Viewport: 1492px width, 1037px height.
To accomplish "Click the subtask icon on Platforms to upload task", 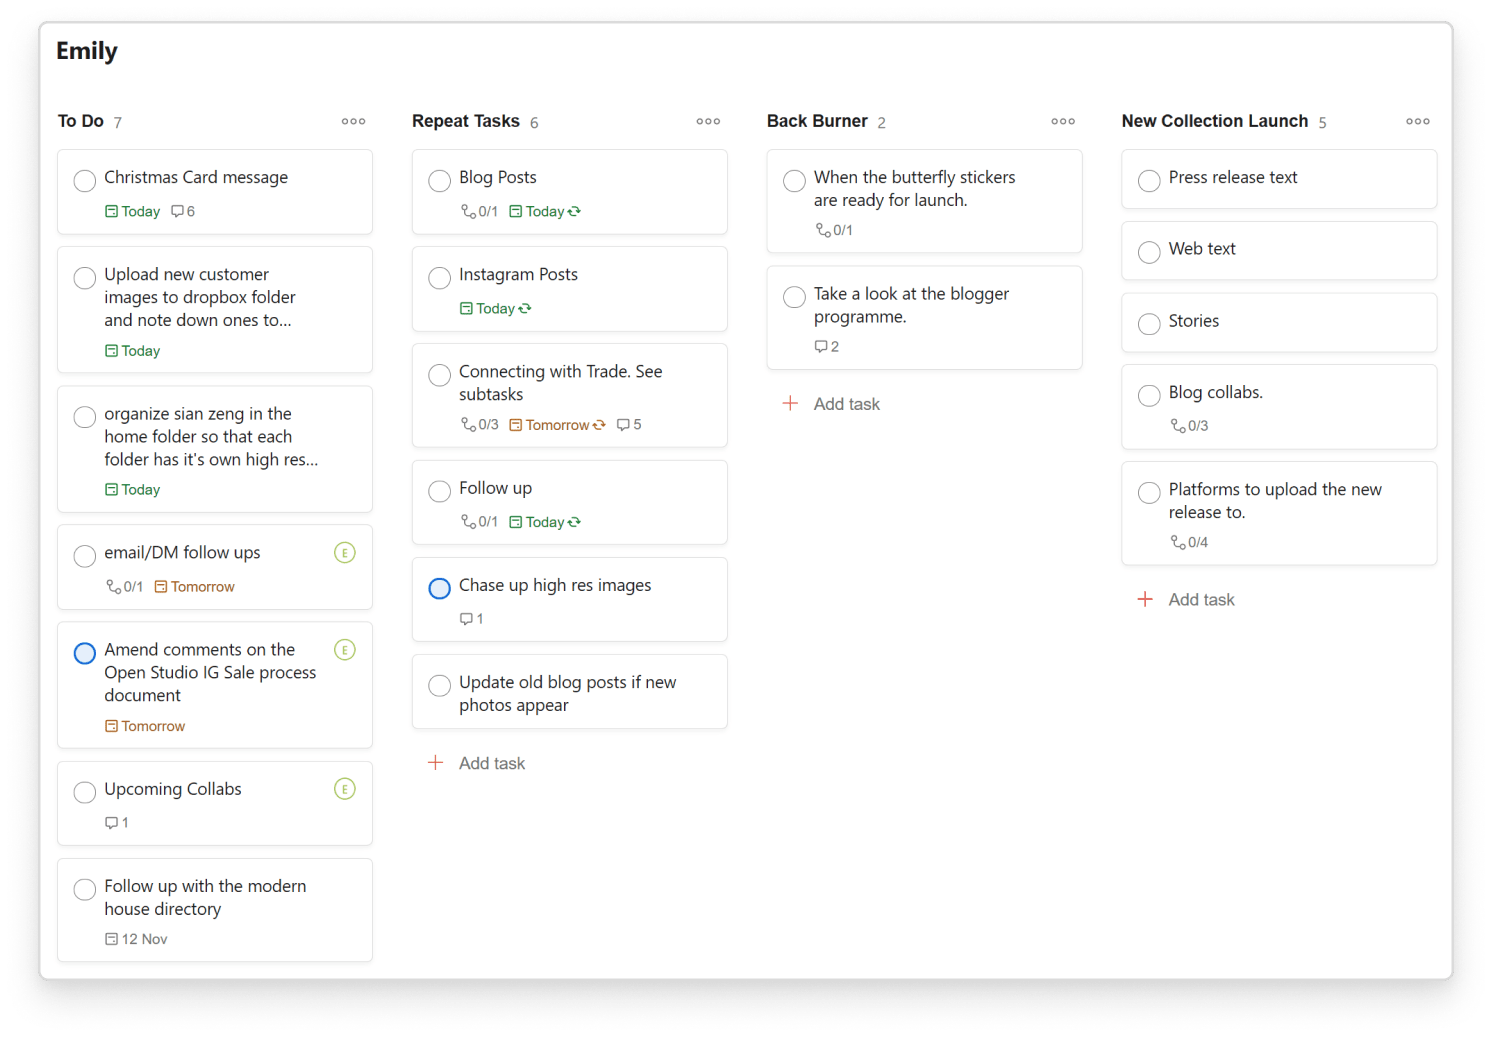I will coord(1180,542).
